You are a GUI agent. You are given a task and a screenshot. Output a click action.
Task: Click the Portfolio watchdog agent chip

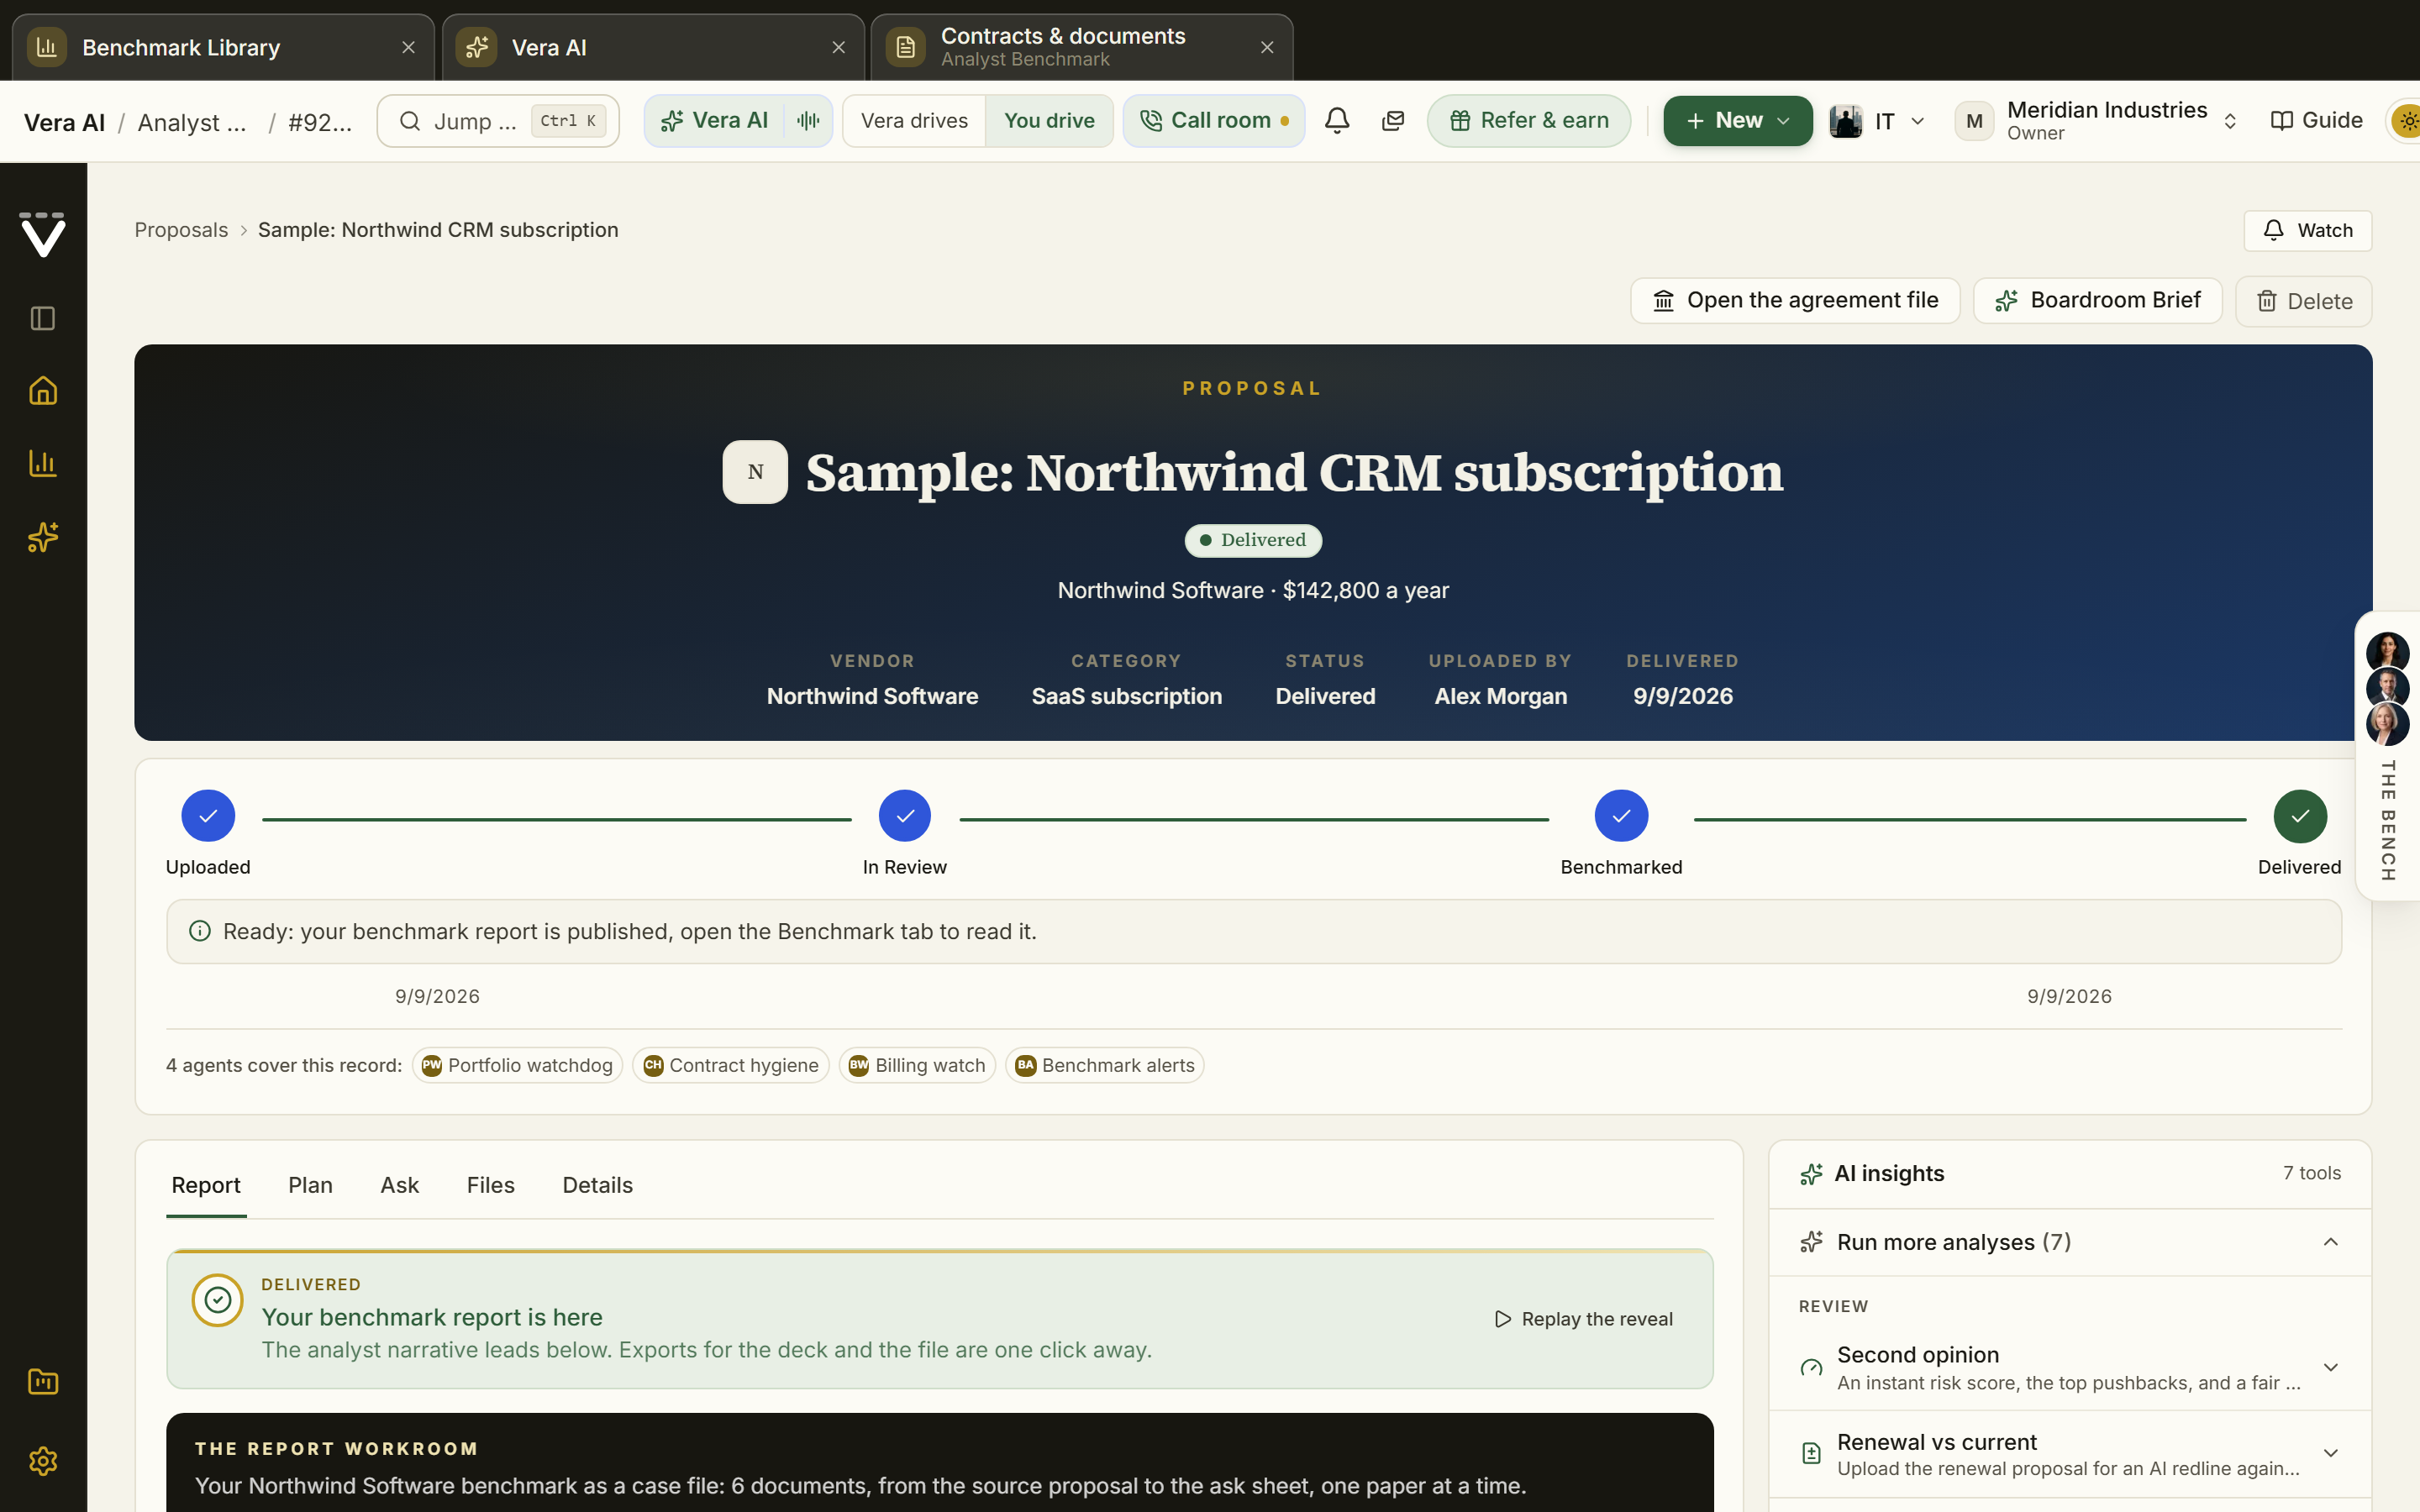point(517,1065)
